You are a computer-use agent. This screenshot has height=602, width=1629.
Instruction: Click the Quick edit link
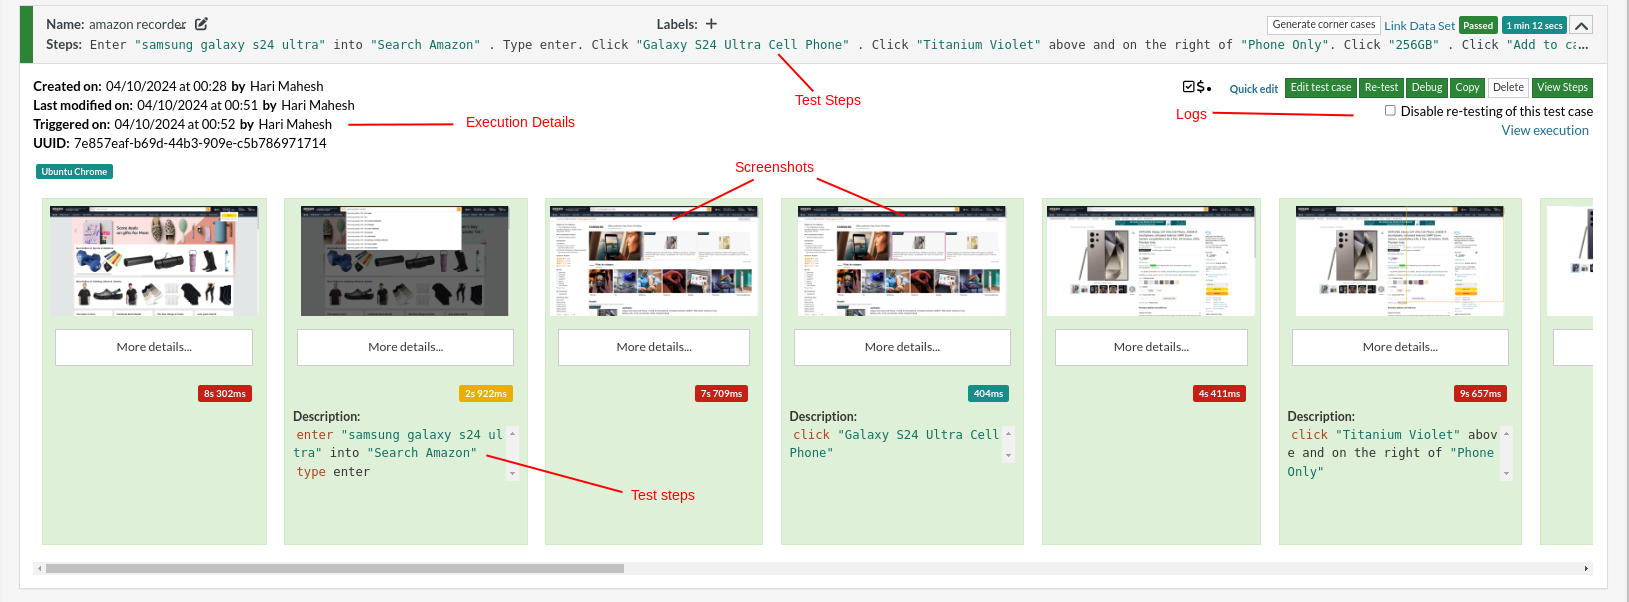(x=1253, y=89)
